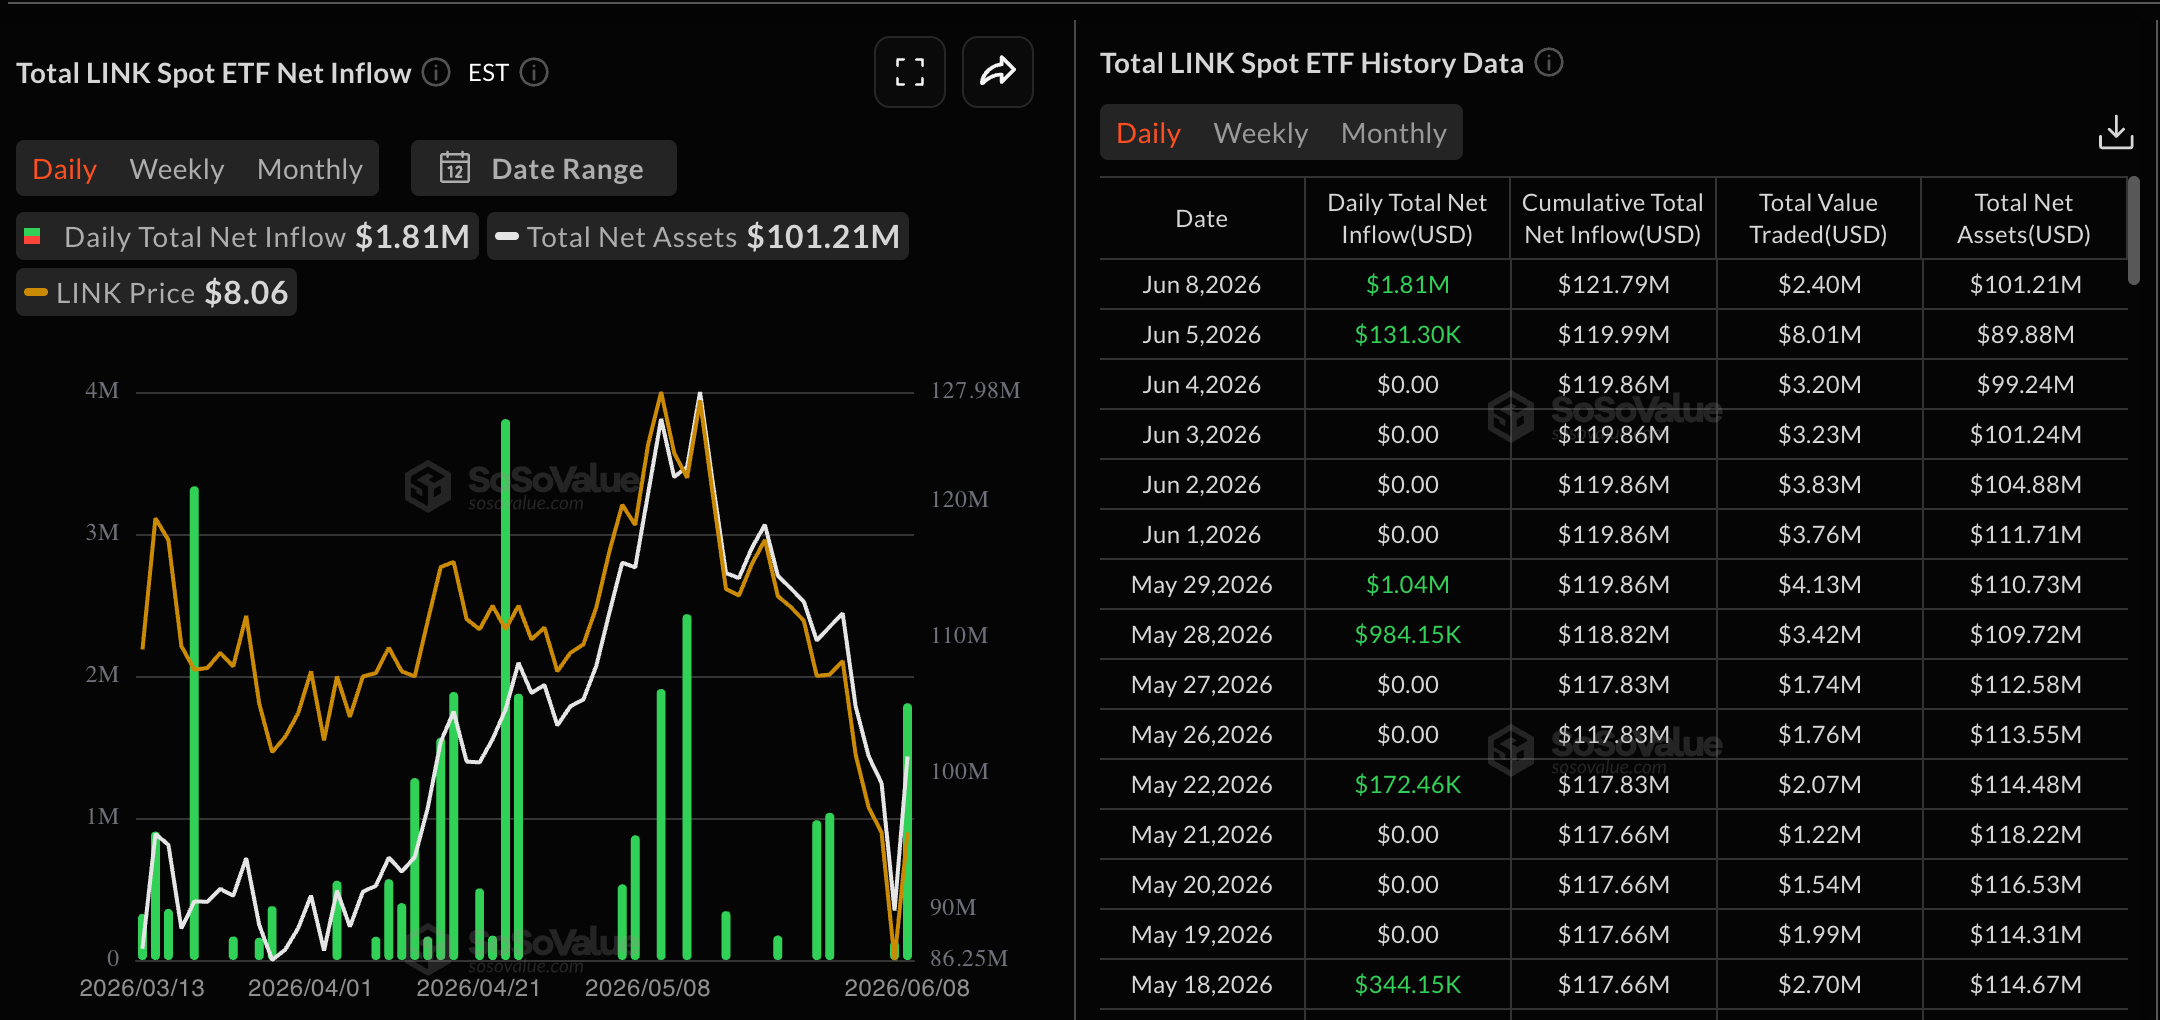The height and width of the screenshot is (1020, 2160).
Task: Select Weekly tab on chart panel
Action: 177,169
